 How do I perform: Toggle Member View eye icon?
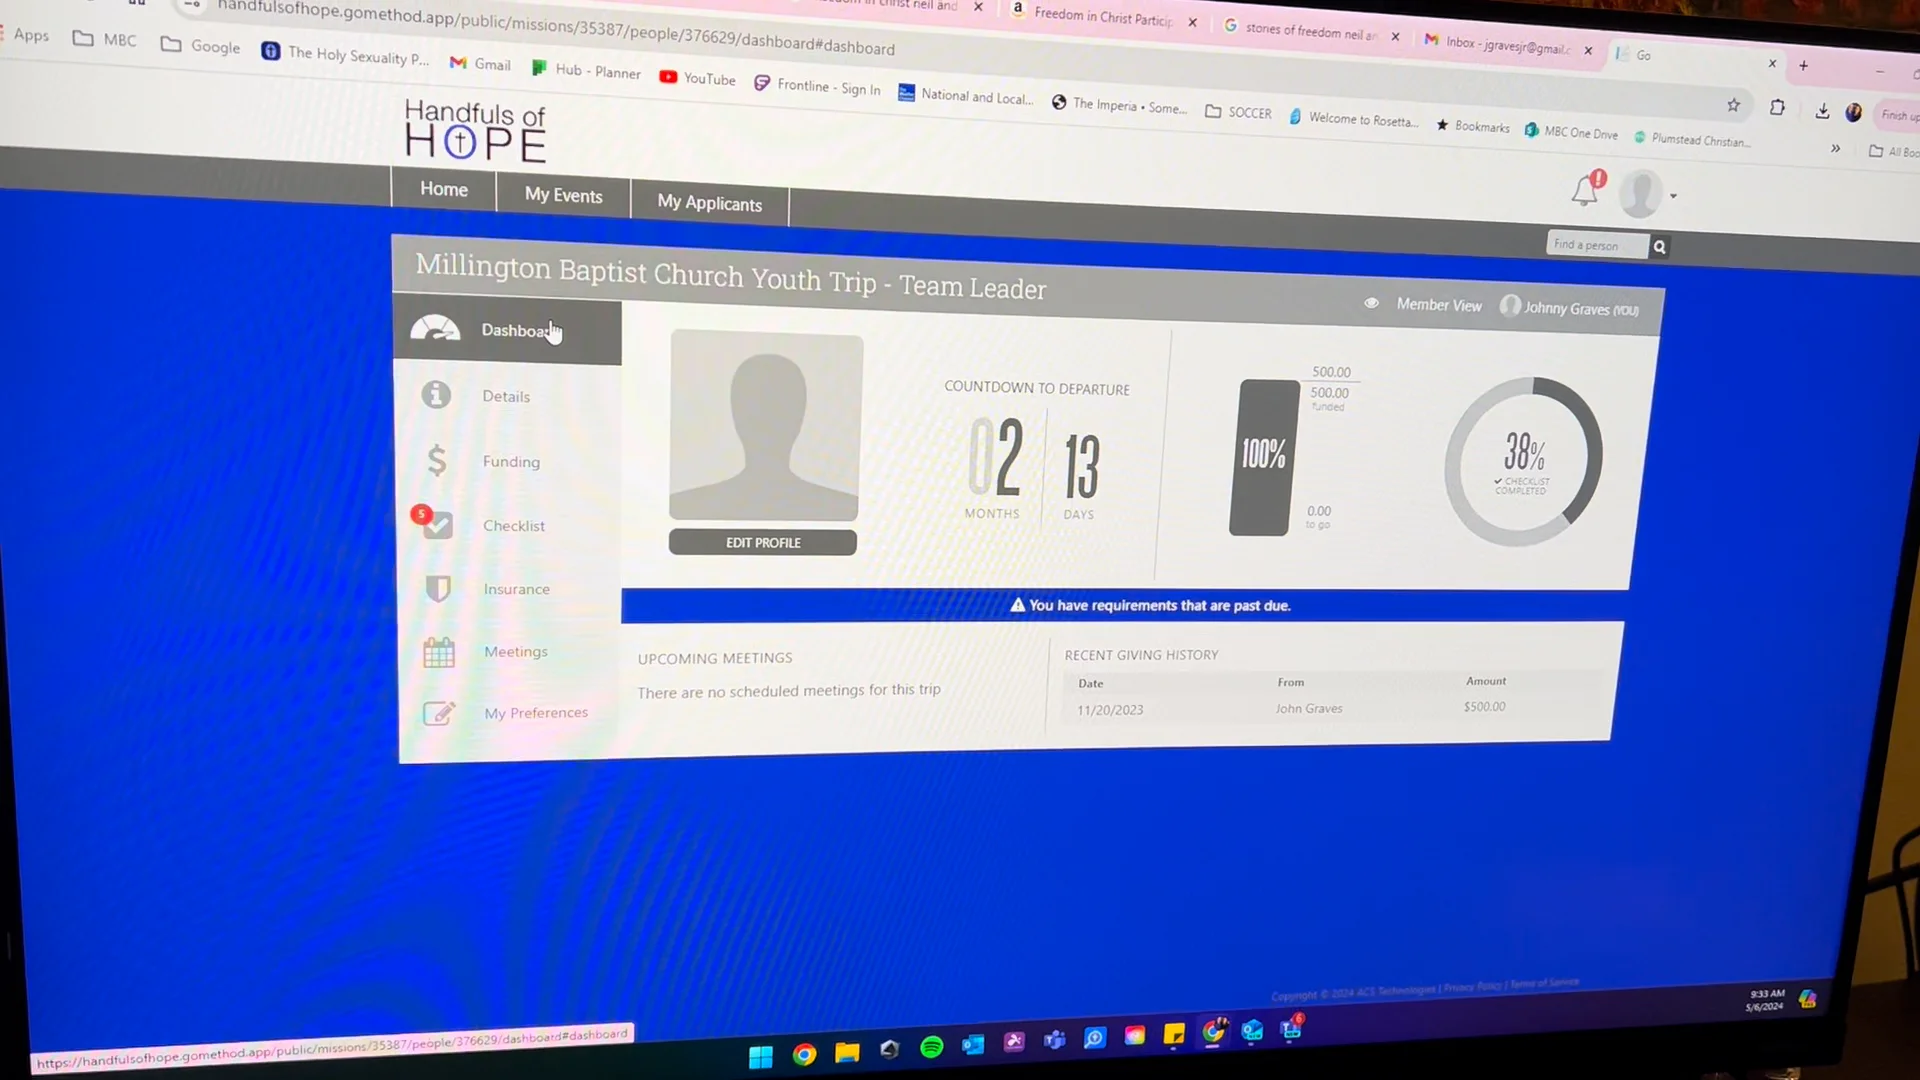pos(1371,303)
